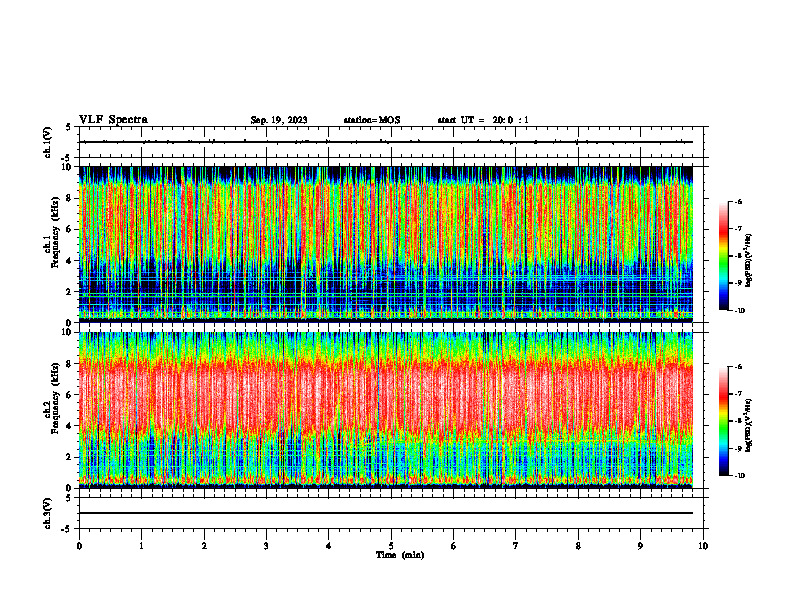Click the ch.1 voltage waveform trace
792x612 pixels.
coord(386,142)
